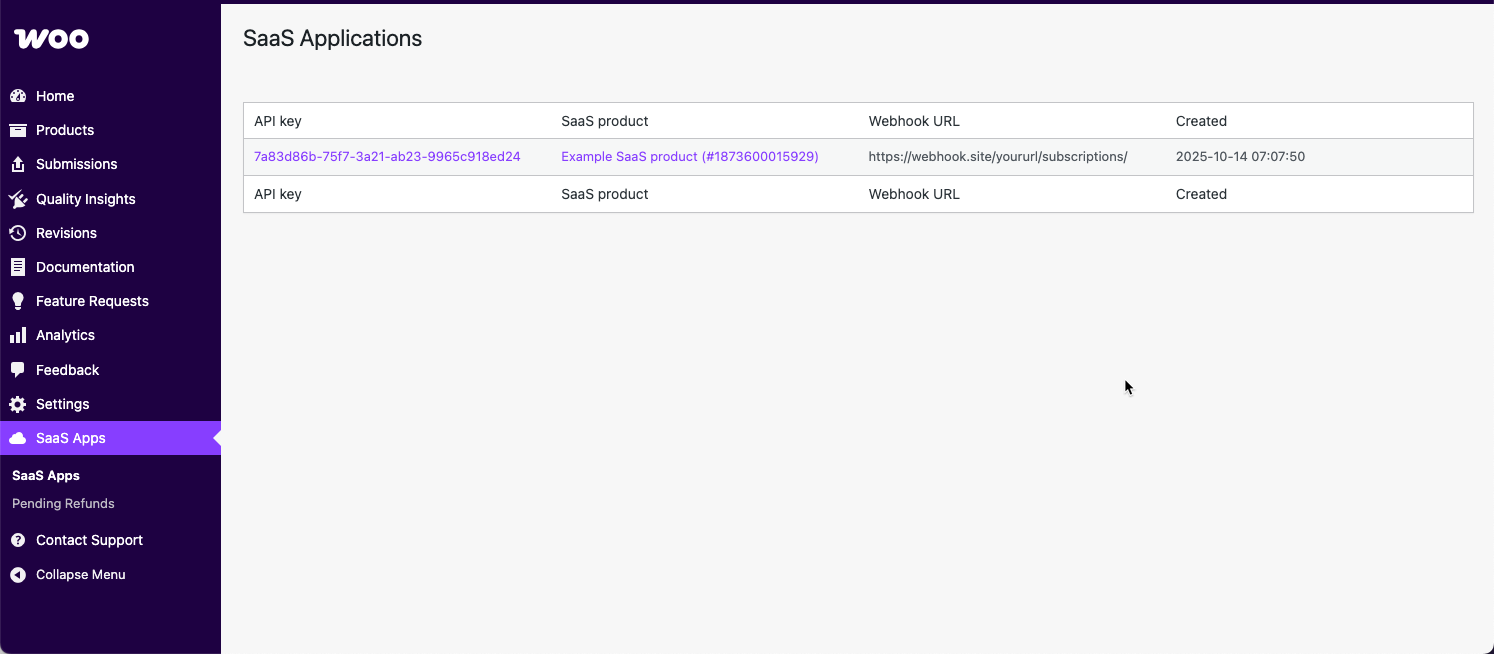Open the Quality Insights icon

[x=19, y=199]
